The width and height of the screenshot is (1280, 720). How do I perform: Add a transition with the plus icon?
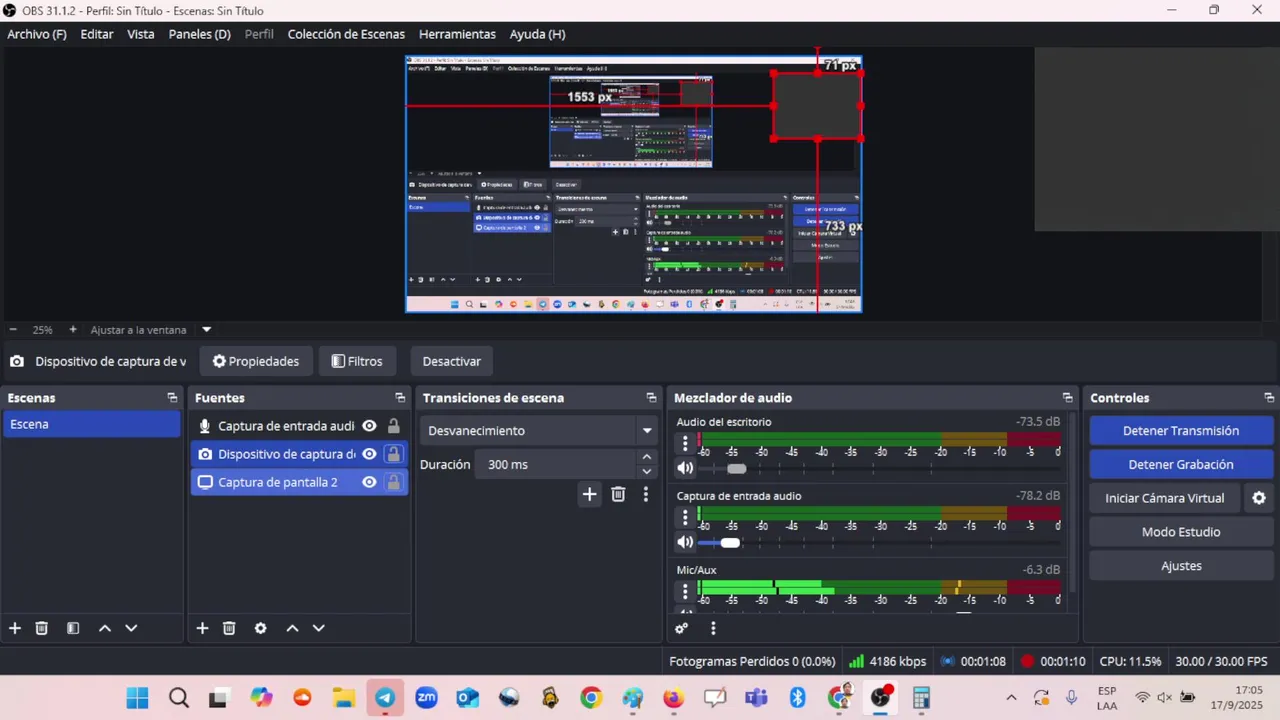click(x=589, y=494)
